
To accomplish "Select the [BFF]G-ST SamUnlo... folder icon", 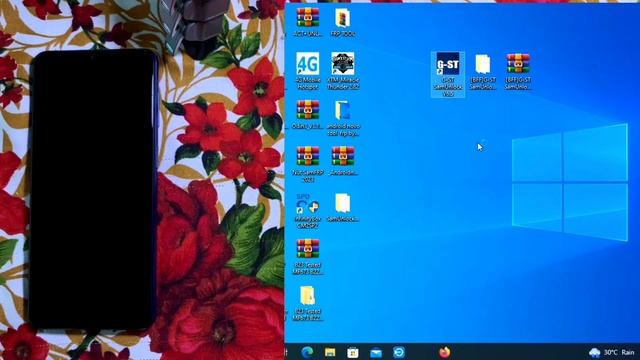I will pos(483,71).
